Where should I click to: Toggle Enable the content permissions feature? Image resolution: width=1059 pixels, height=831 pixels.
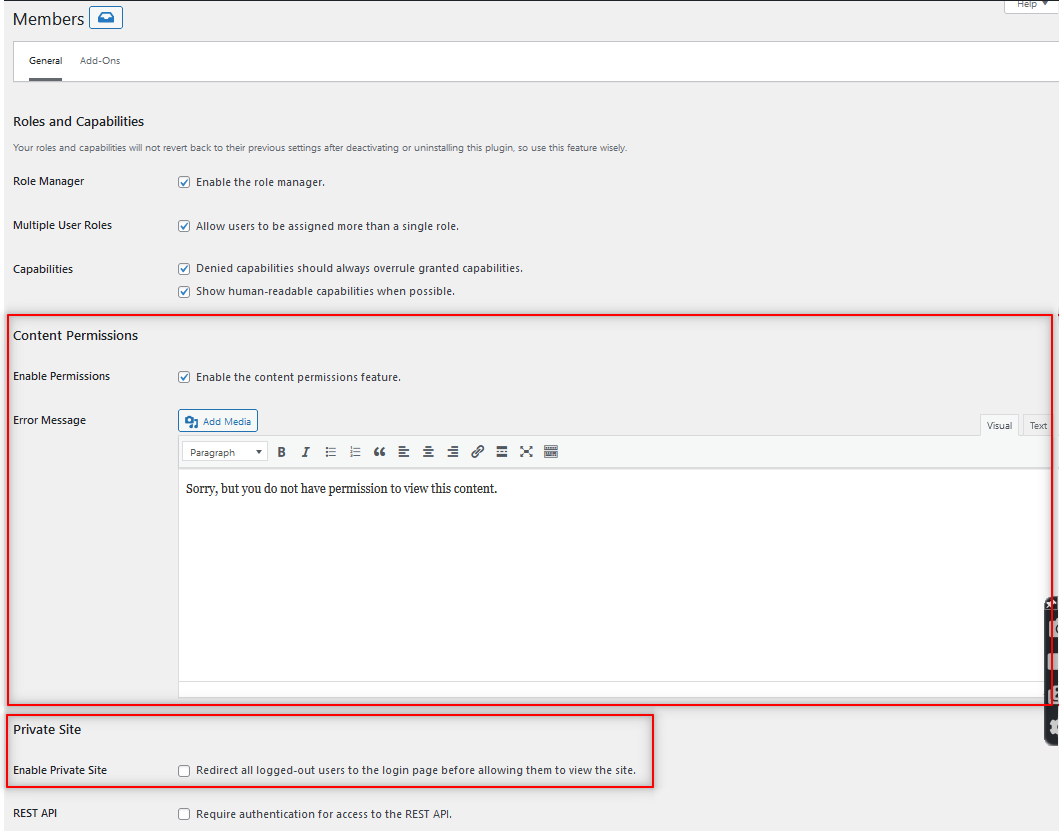click(x=184, y=377)
